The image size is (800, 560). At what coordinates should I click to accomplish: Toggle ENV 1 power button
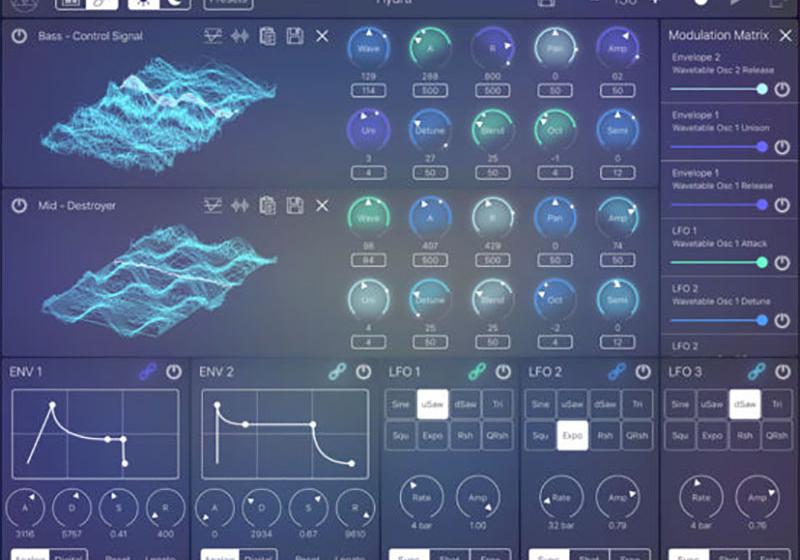click(x=173, y=372)
